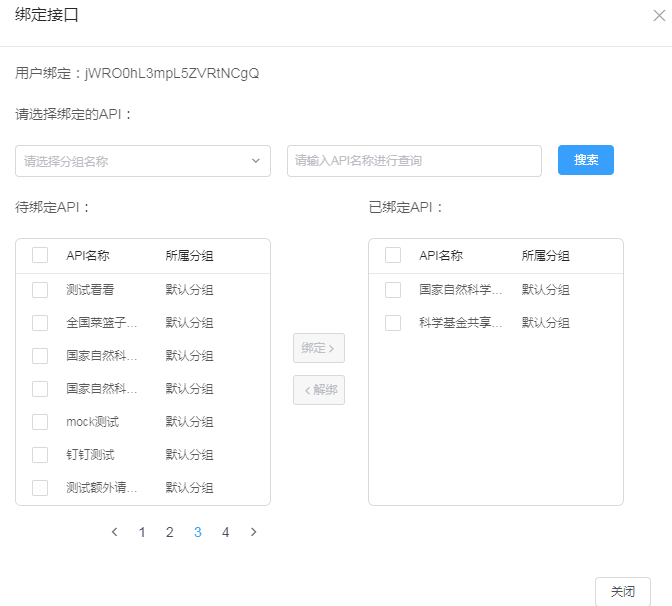Click the 解绑 transfer button
The image size is (672, 606).
click(318, 390)
